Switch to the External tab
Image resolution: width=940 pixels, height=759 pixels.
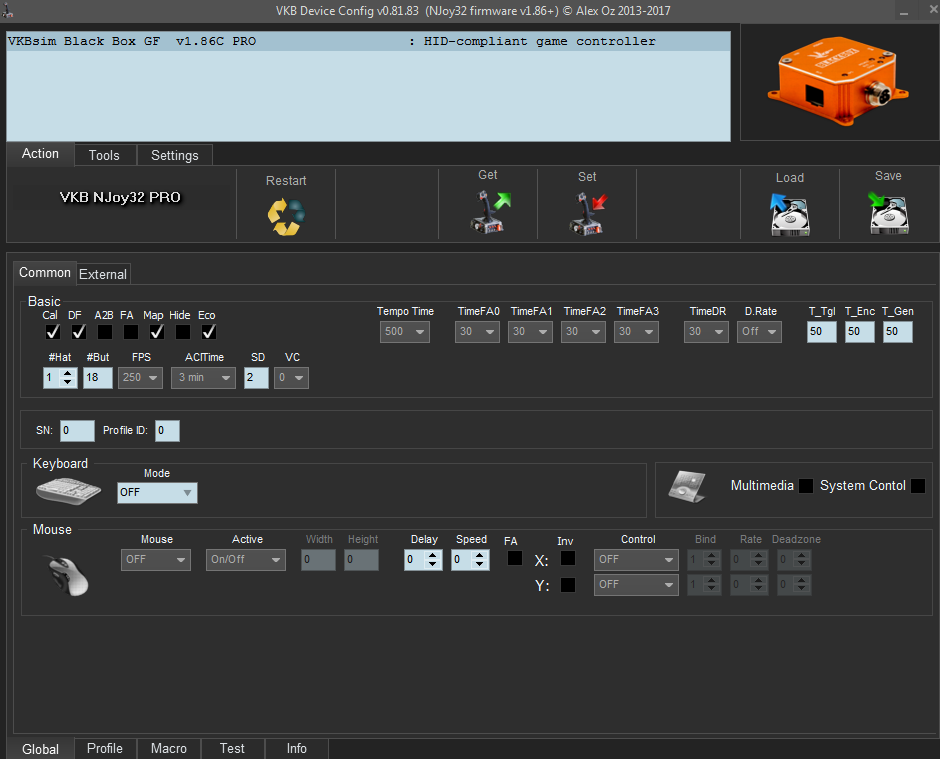(103, 275)
